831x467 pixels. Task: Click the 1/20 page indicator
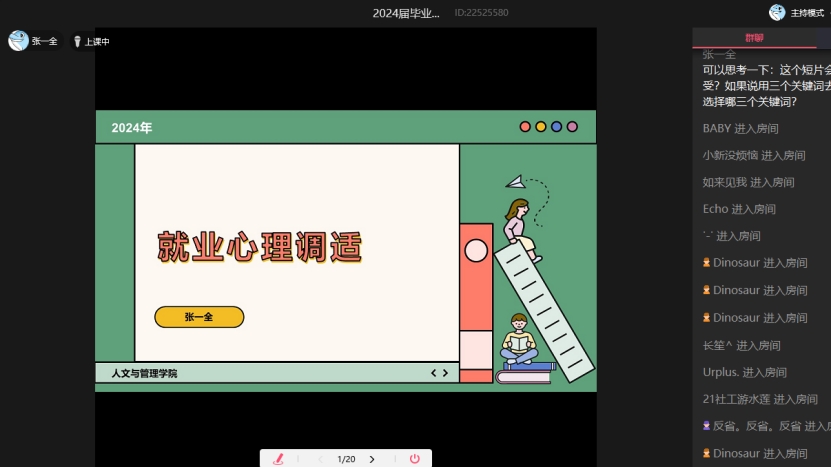346,459
